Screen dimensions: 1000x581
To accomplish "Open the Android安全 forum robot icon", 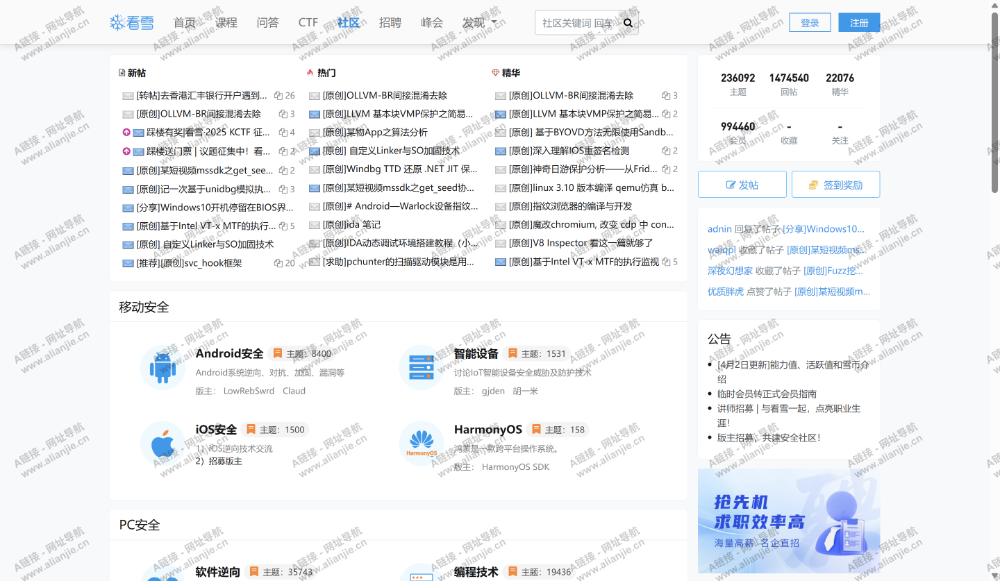I will (x=163, y=367).
